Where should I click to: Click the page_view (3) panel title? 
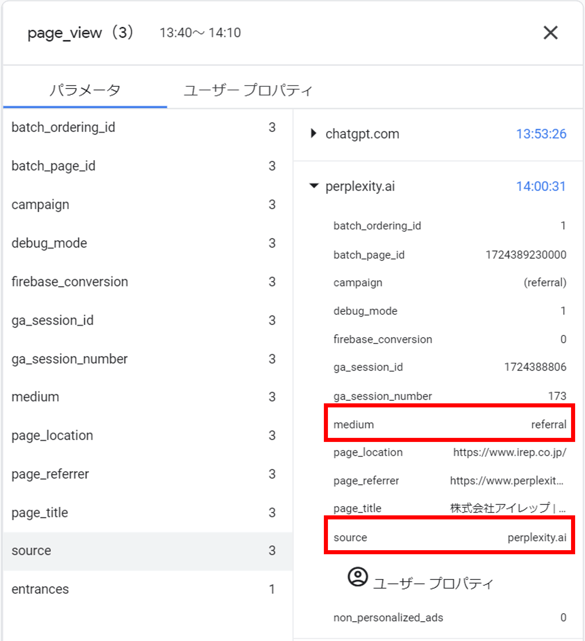(x=81, y=33)
